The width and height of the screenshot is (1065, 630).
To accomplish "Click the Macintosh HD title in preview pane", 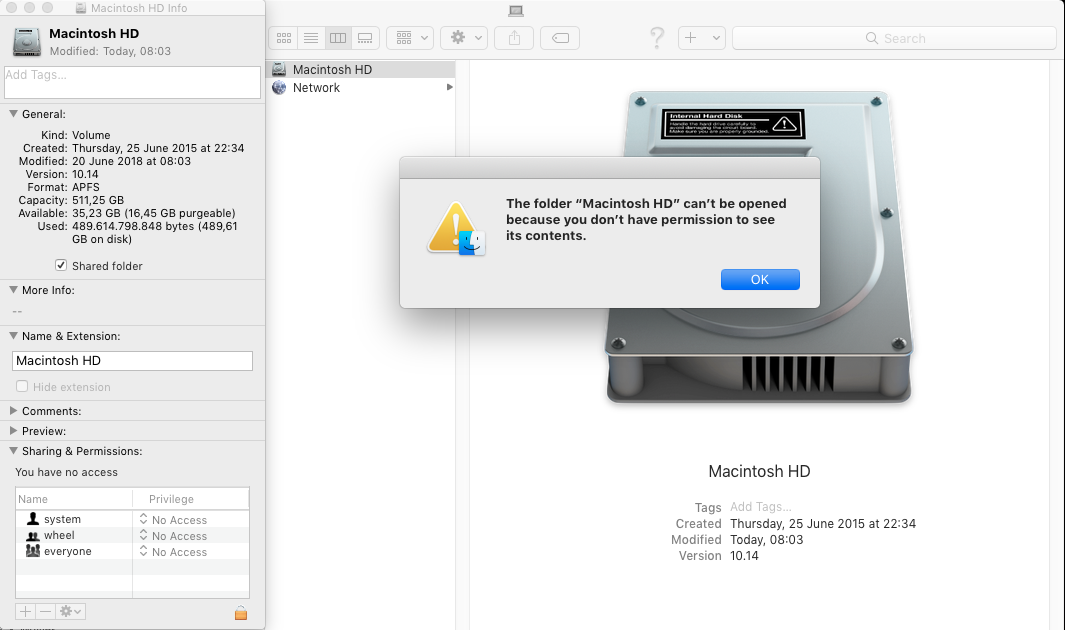I will pos(759,471).
